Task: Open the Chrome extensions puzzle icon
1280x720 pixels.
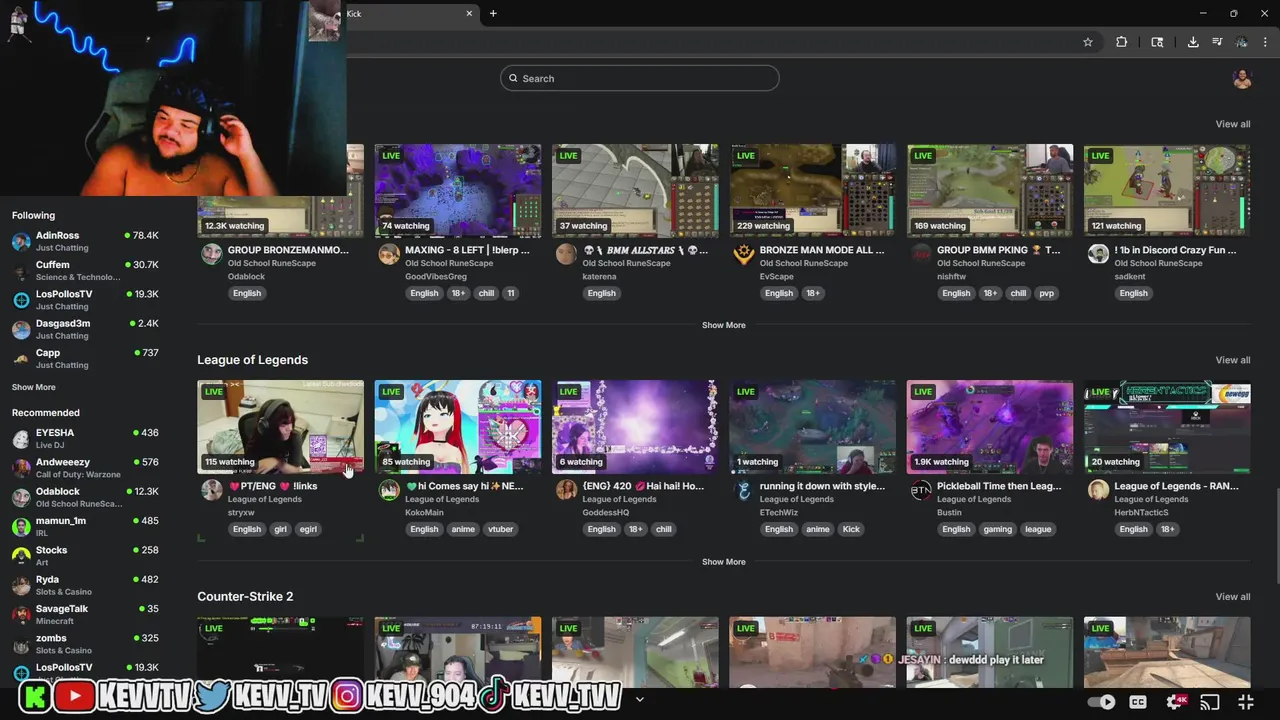Action: [1121, 42]
